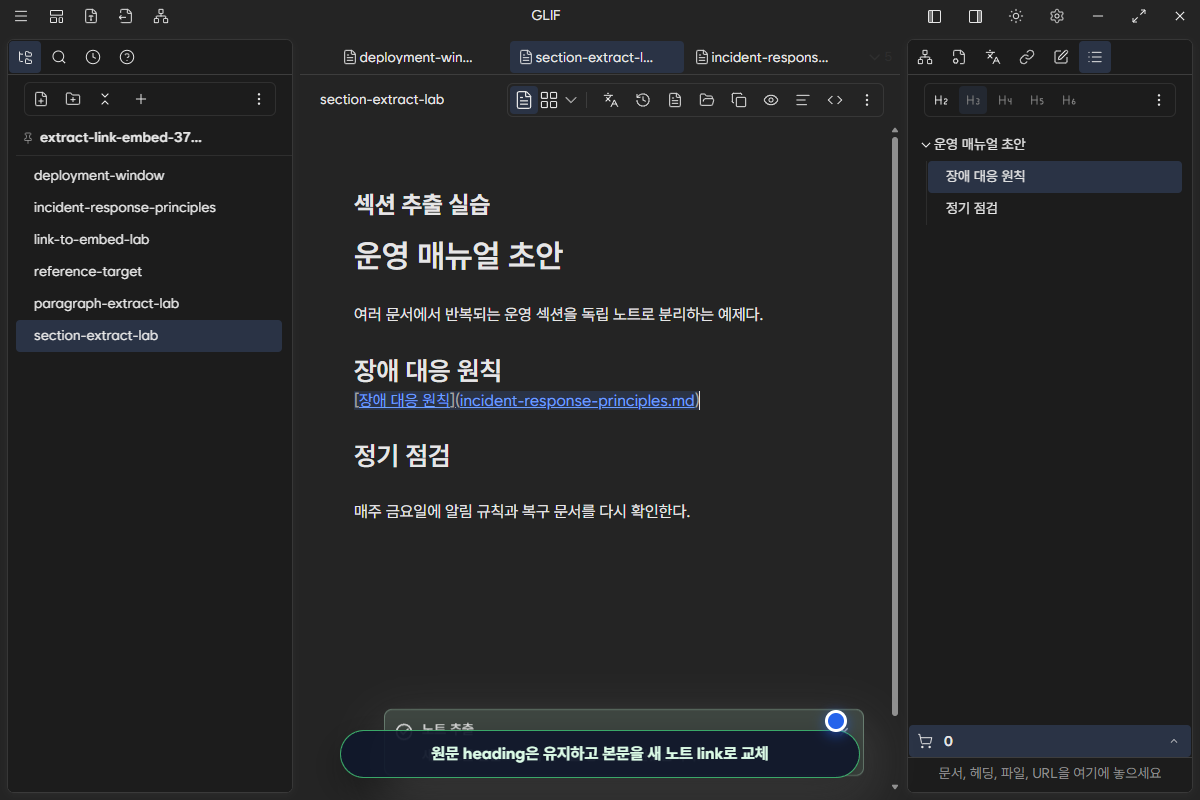The width and height of the screenshot is (1200, 800).
Task: Expand the view mode dropdown chevron
Action: [x=571, y=100]
